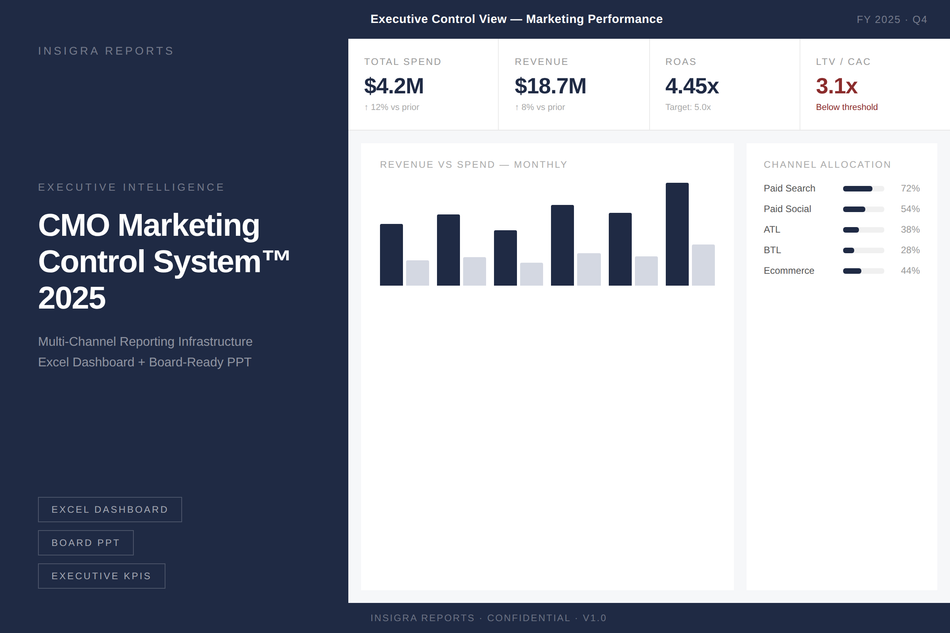Open the EXECUTIVE KPIS panel
Screen dimensions: 950x633
coord(101,575)
